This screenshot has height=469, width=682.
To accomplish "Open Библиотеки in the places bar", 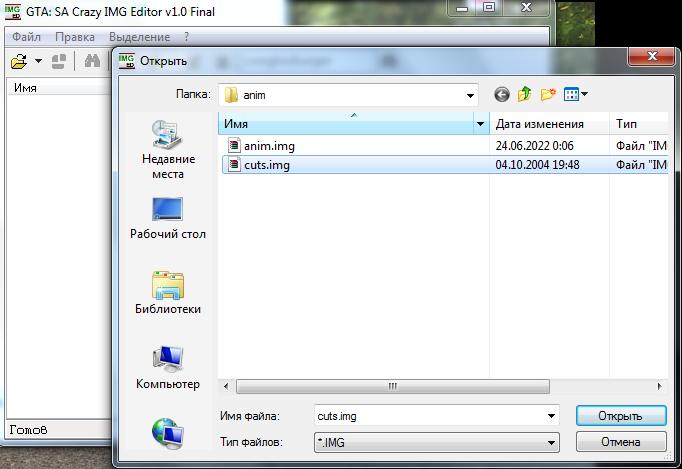I will click(168, 292).
